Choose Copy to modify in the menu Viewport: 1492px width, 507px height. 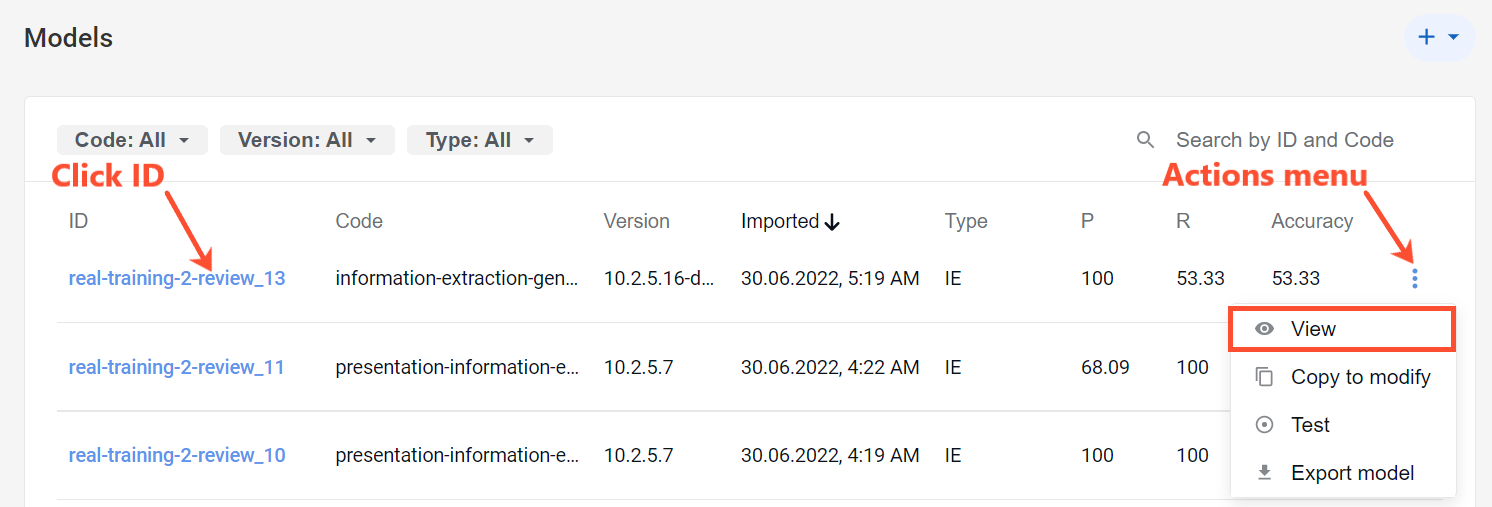(1342, 377)
